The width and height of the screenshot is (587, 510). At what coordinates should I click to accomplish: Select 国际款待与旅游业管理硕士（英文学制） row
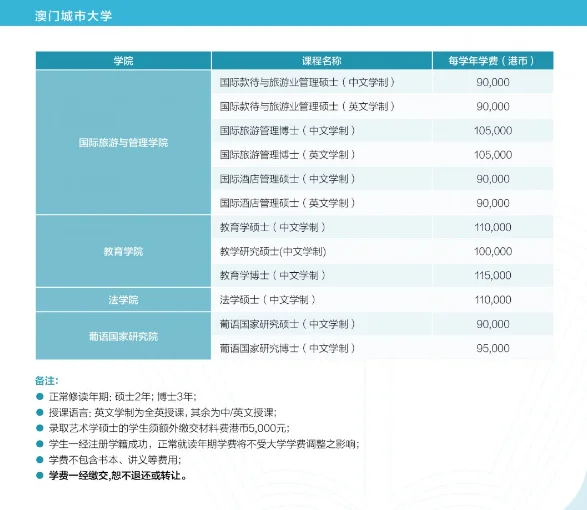click(382, 106)
